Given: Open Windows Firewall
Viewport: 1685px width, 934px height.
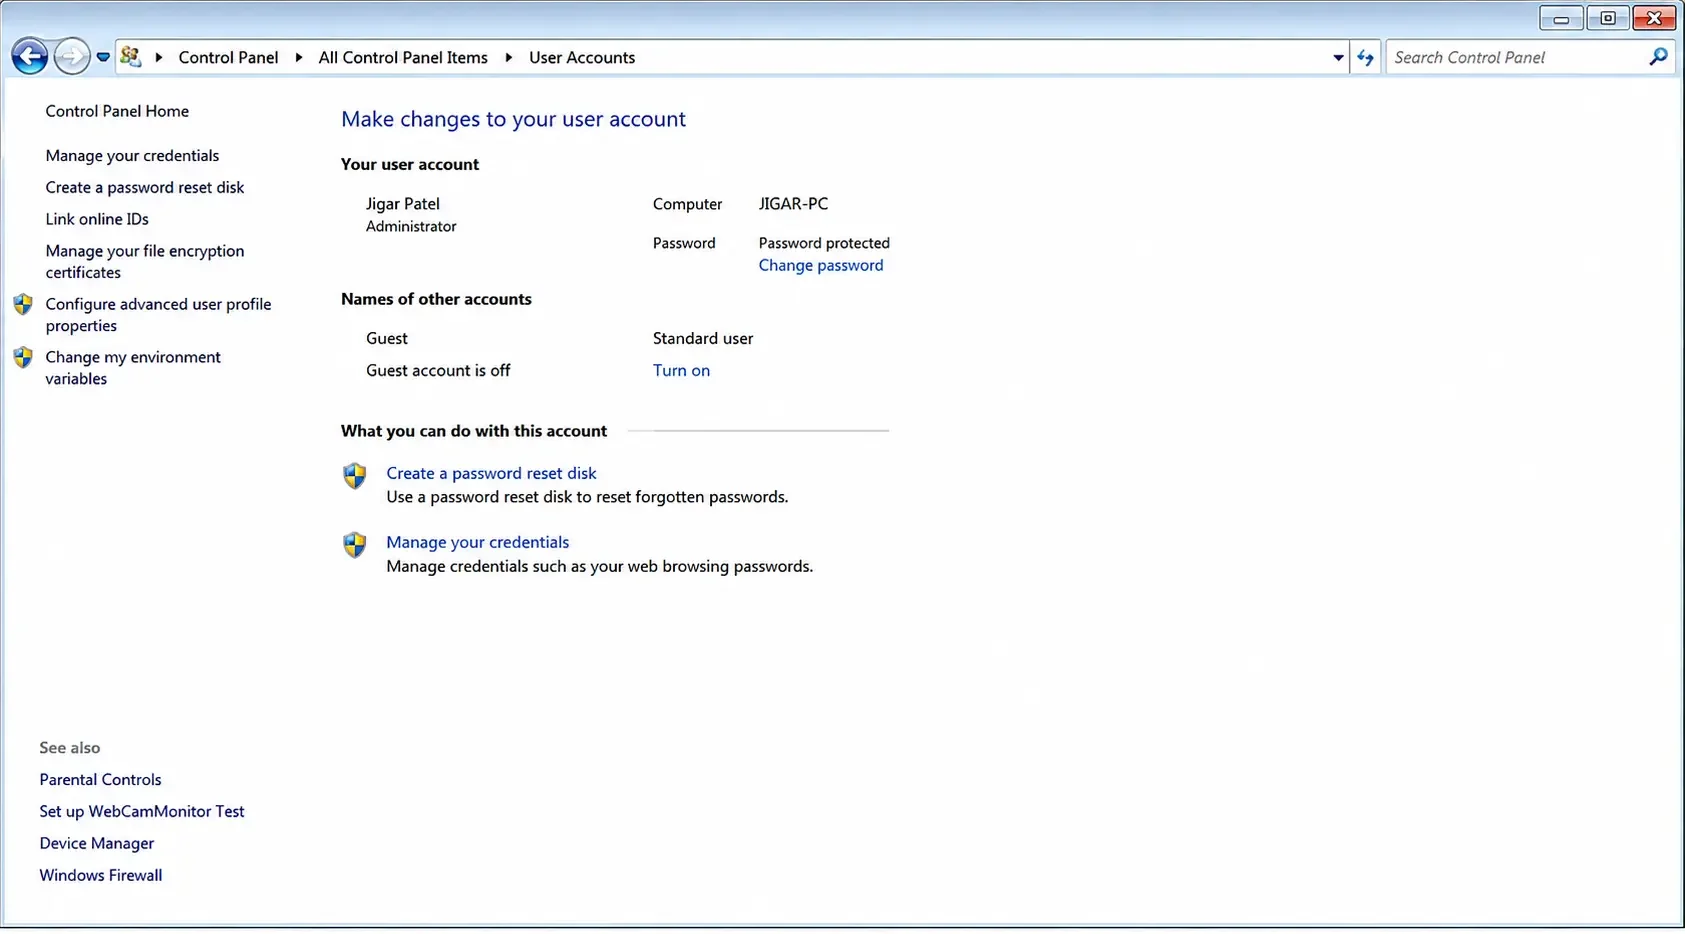Looking at the screenshot, I should coord(101,876).
